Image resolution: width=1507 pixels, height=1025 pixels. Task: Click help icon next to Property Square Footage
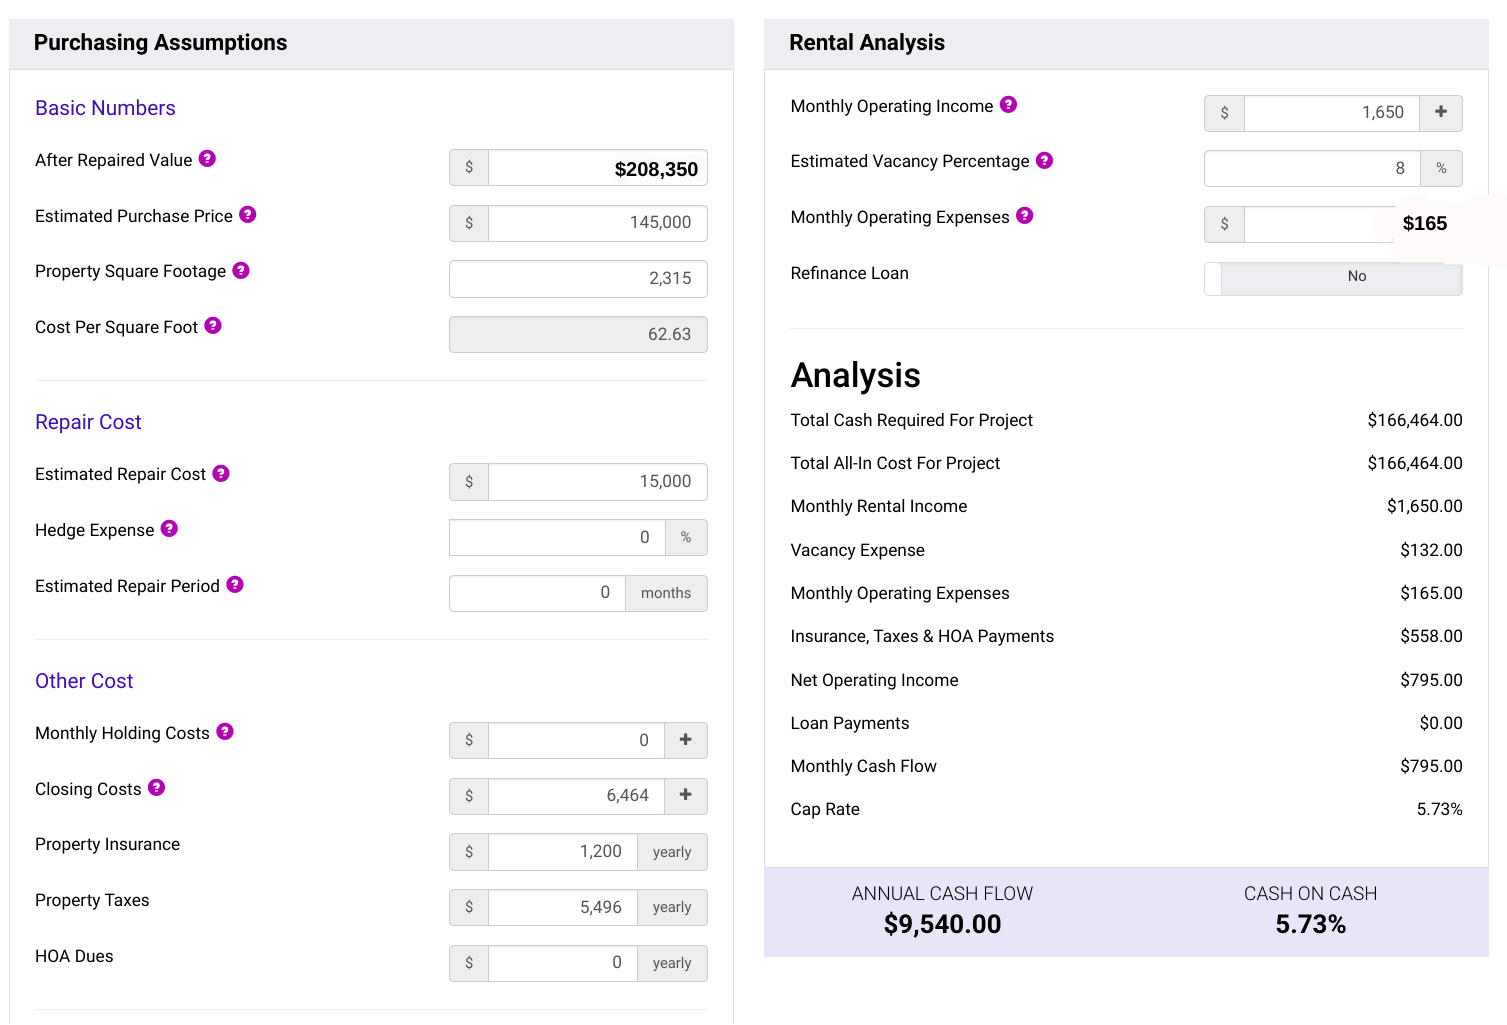(x=241, y=271)
